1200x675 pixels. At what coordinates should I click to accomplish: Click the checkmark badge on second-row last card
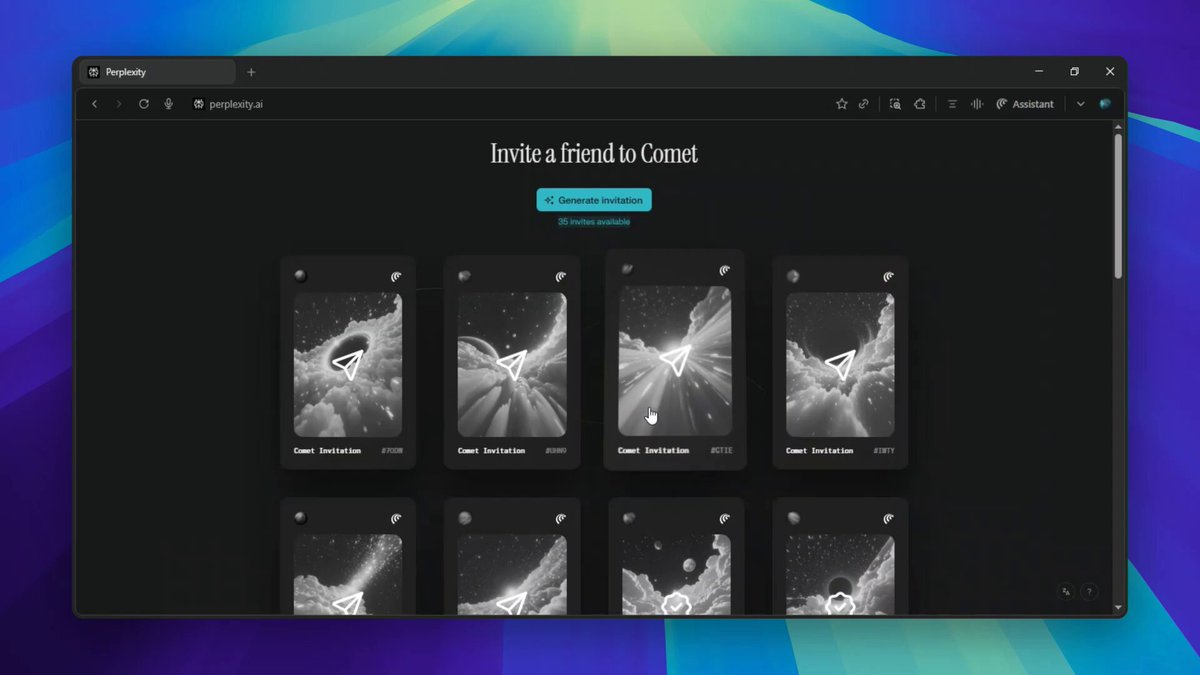point(840,604)
